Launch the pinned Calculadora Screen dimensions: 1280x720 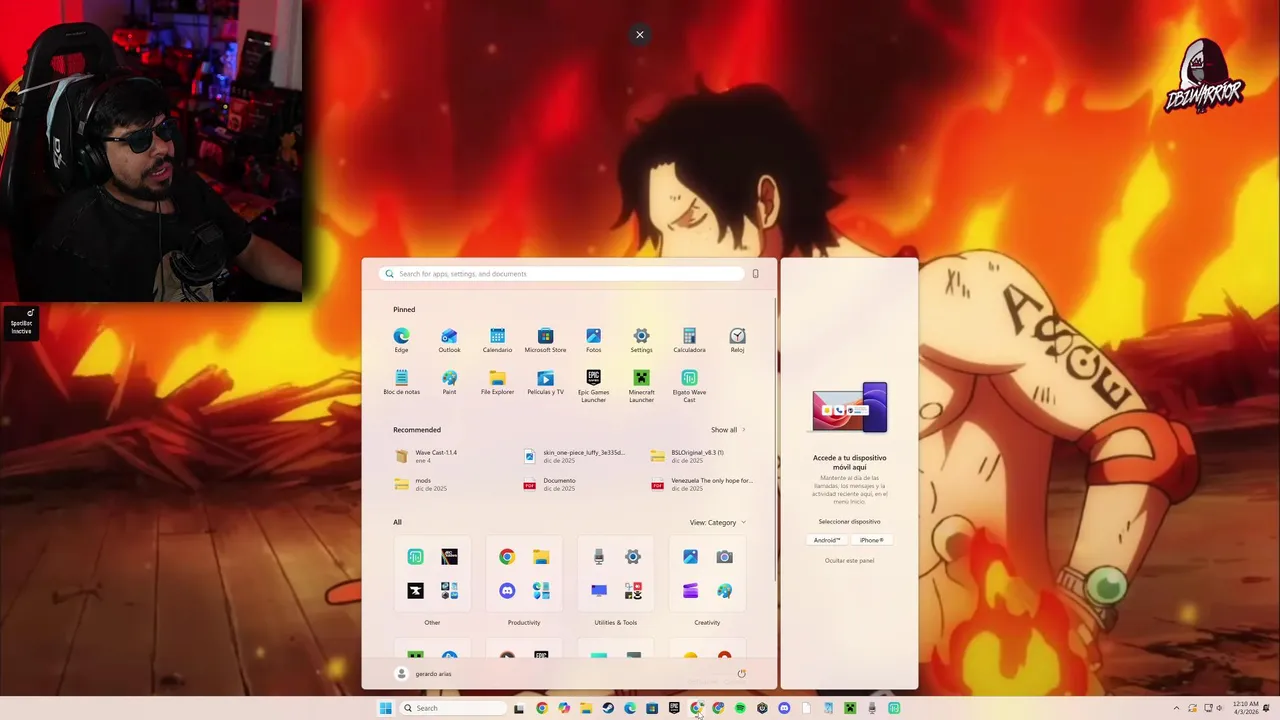pos(689,340)
